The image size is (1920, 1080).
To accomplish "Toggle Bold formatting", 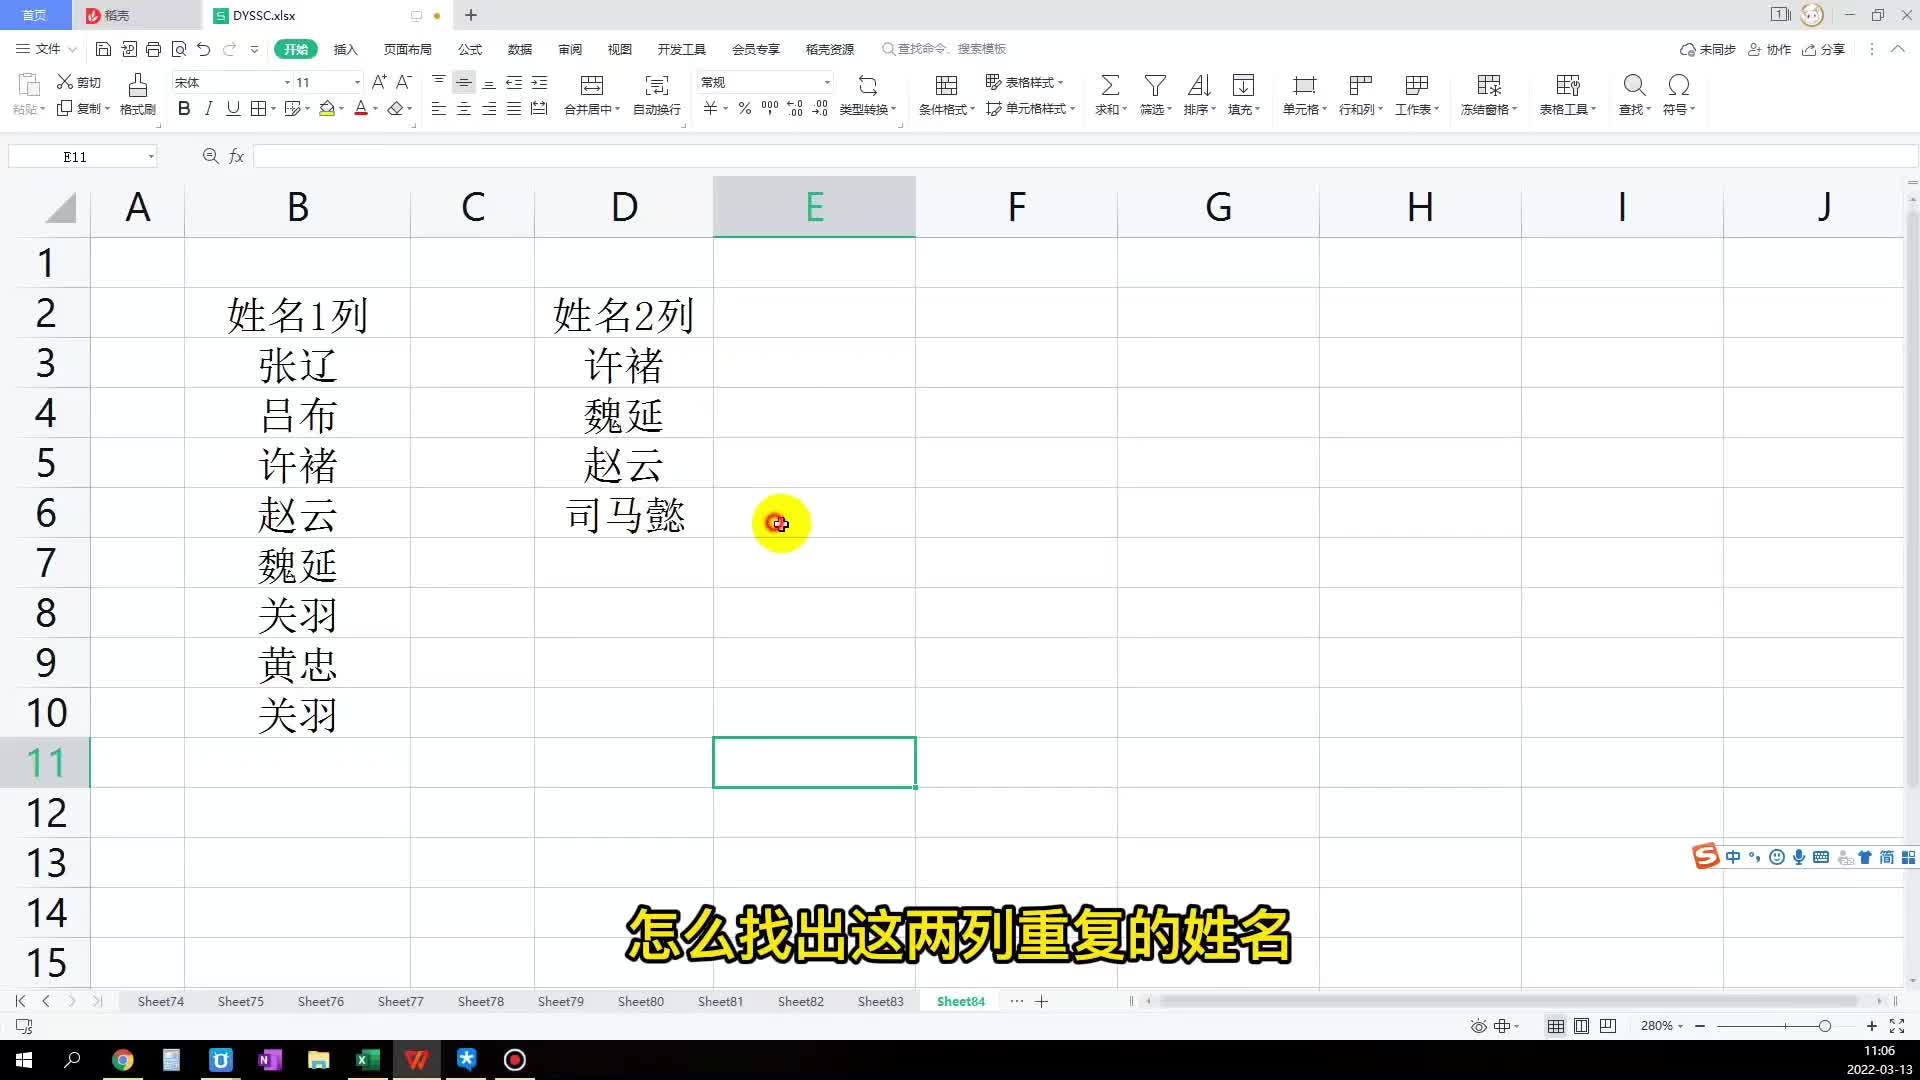I will (x=184, y=109).
